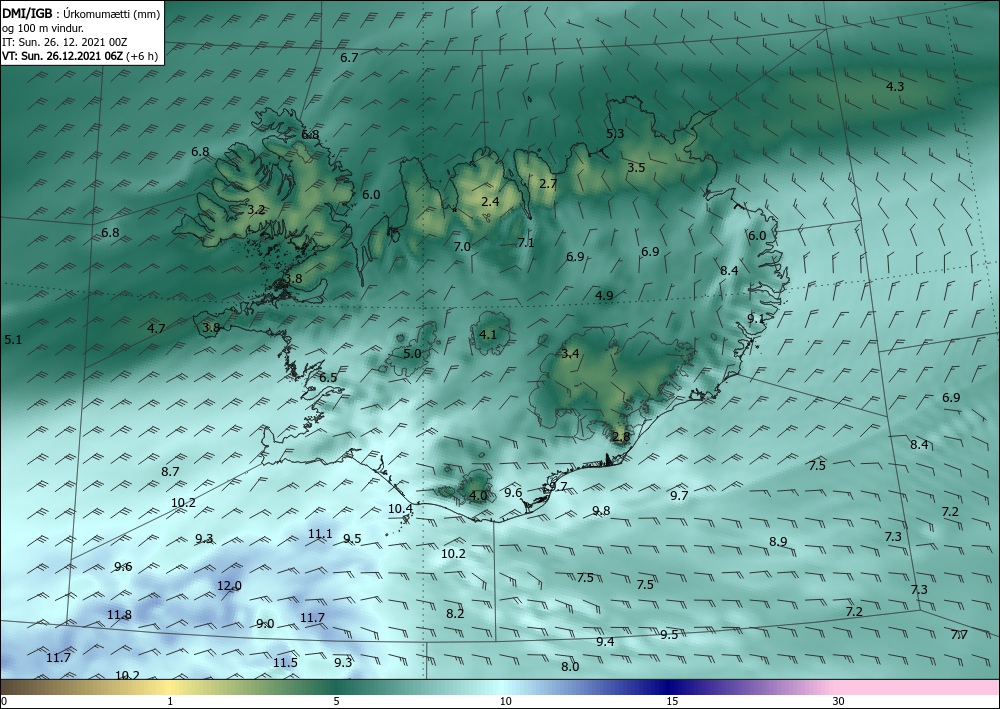1000x709 pixels.
Task: Click the 9.8 value south of Iceland
Action: click(x=601, y=511)
